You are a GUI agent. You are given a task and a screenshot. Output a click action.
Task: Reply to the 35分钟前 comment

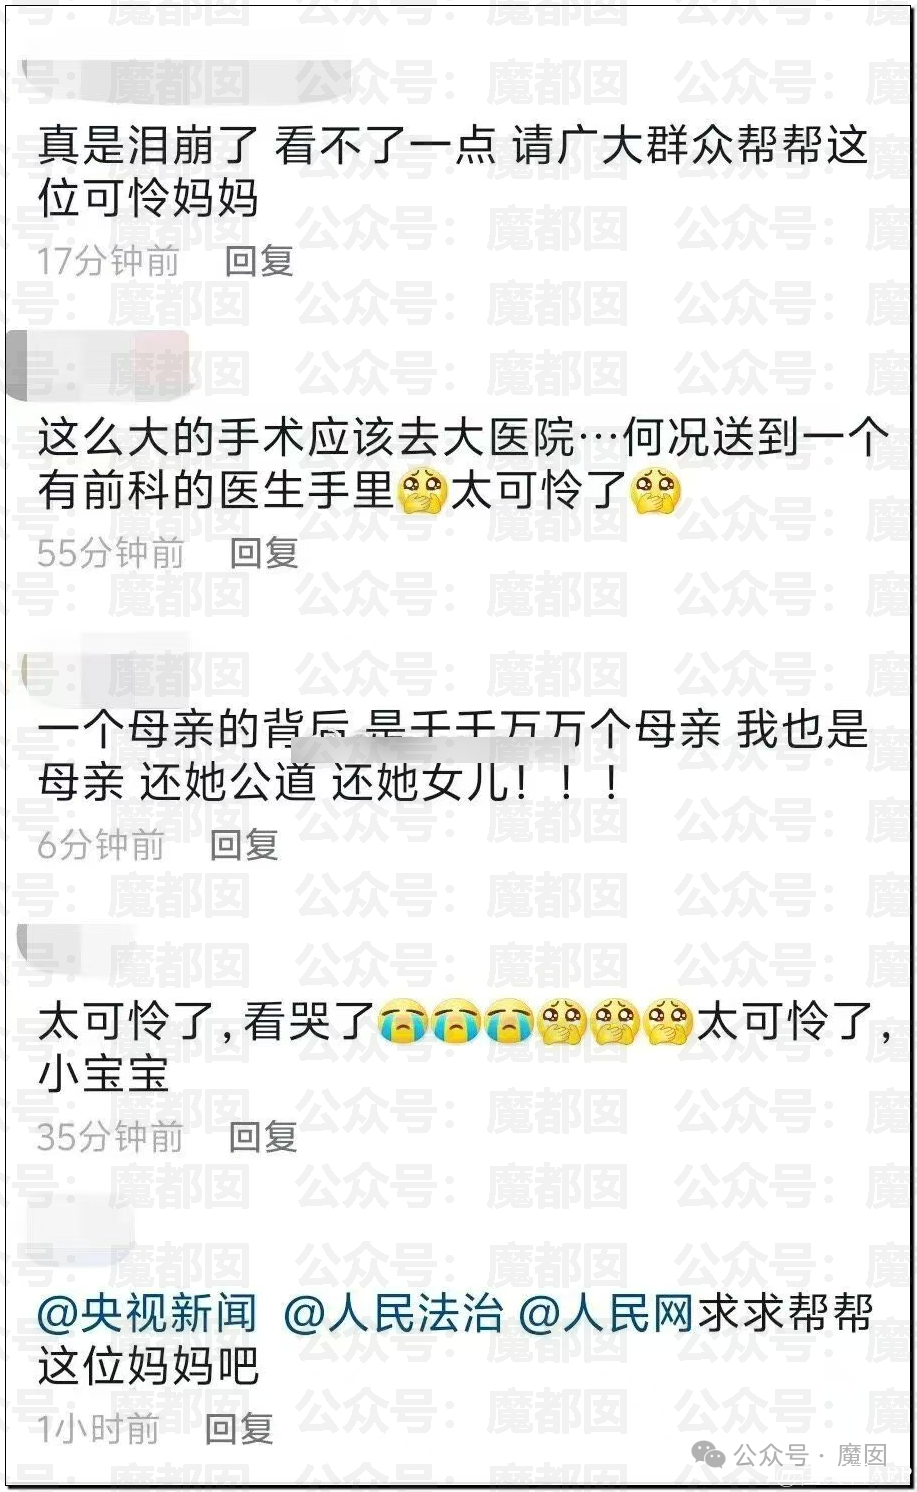coord(263,1137)
